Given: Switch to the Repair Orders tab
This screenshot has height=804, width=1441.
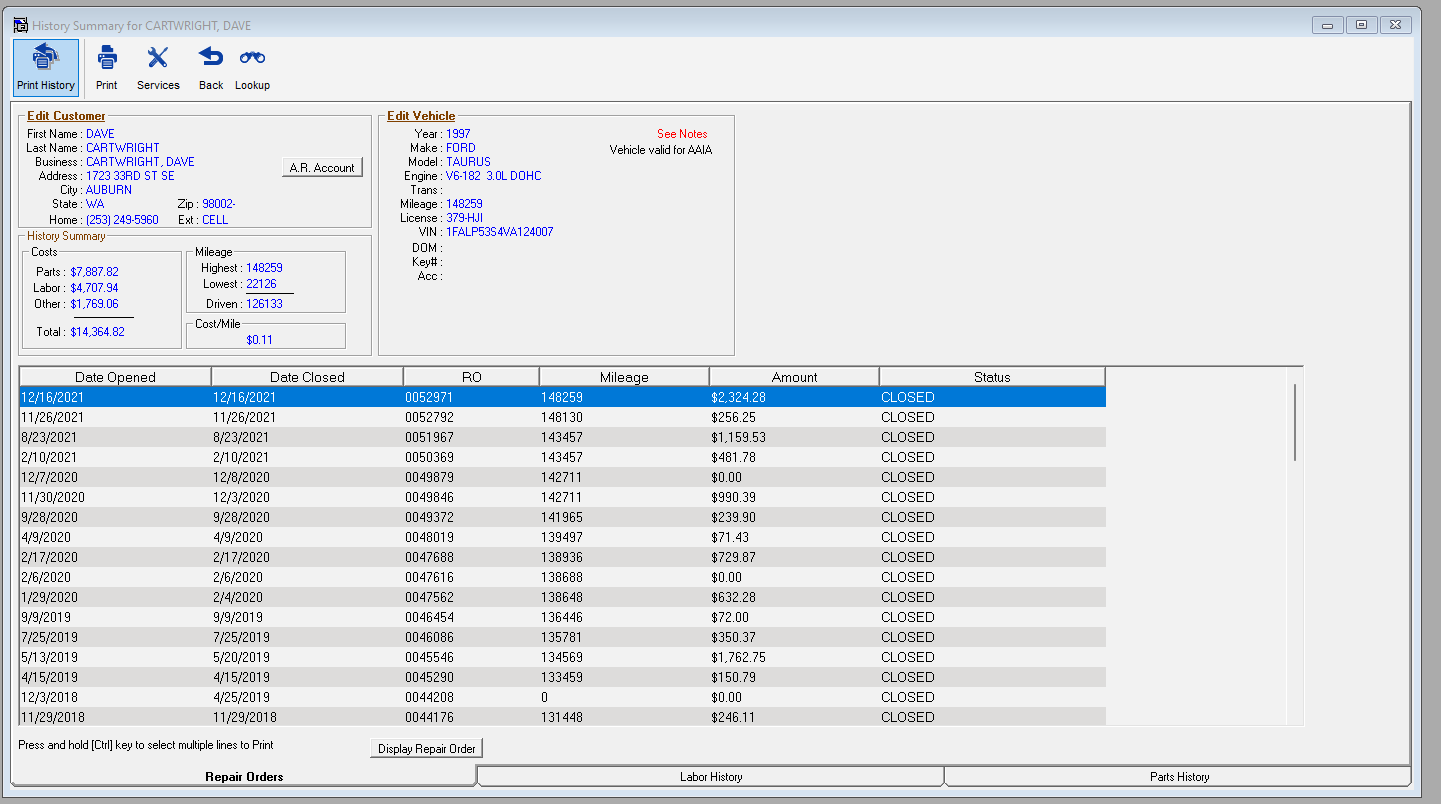Looking at the screenshot, I should [244, 776].
